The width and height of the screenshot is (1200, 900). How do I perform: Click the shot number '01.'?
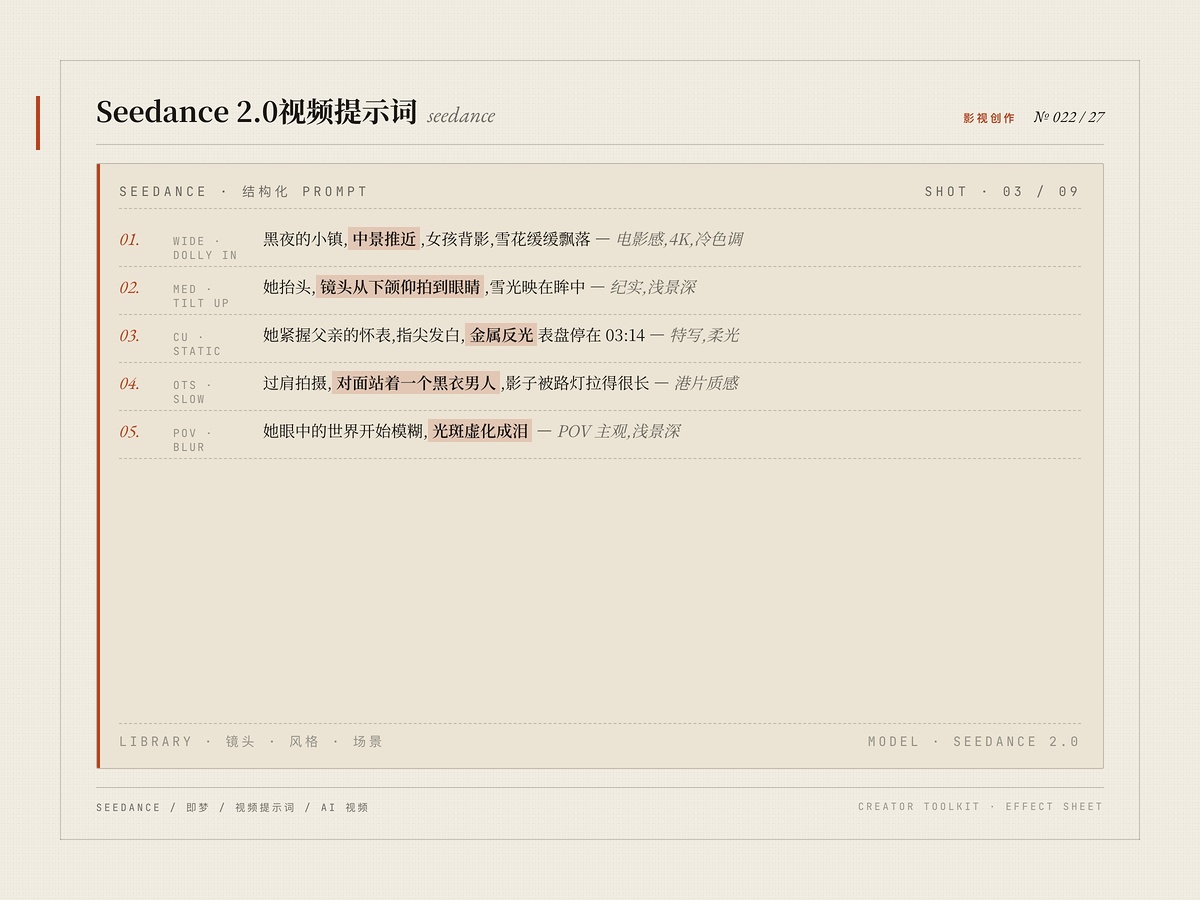click(130, 240)
